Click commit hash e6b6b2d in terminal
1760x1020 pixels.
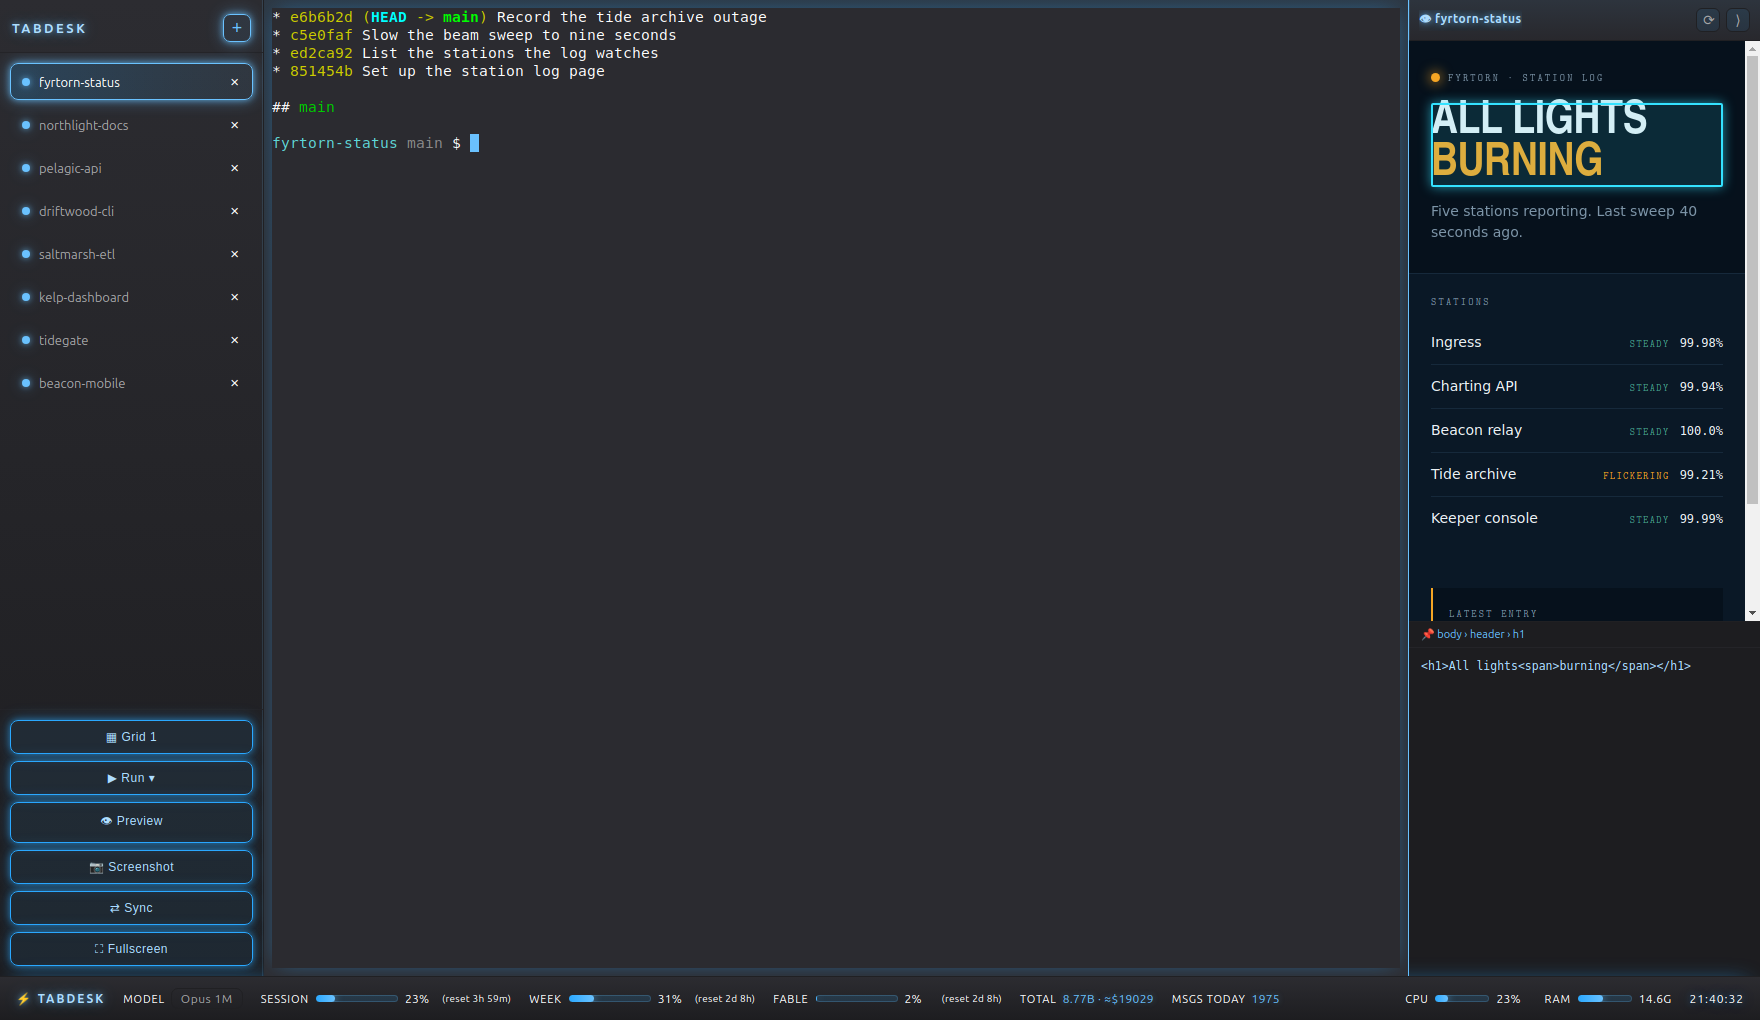click(x=321, y=17)
